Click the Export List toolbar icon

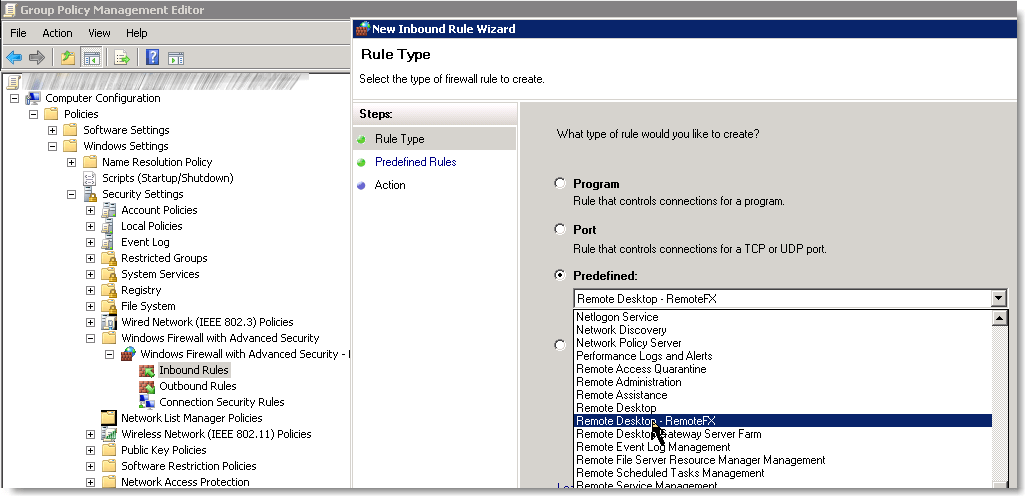point(122,58)
